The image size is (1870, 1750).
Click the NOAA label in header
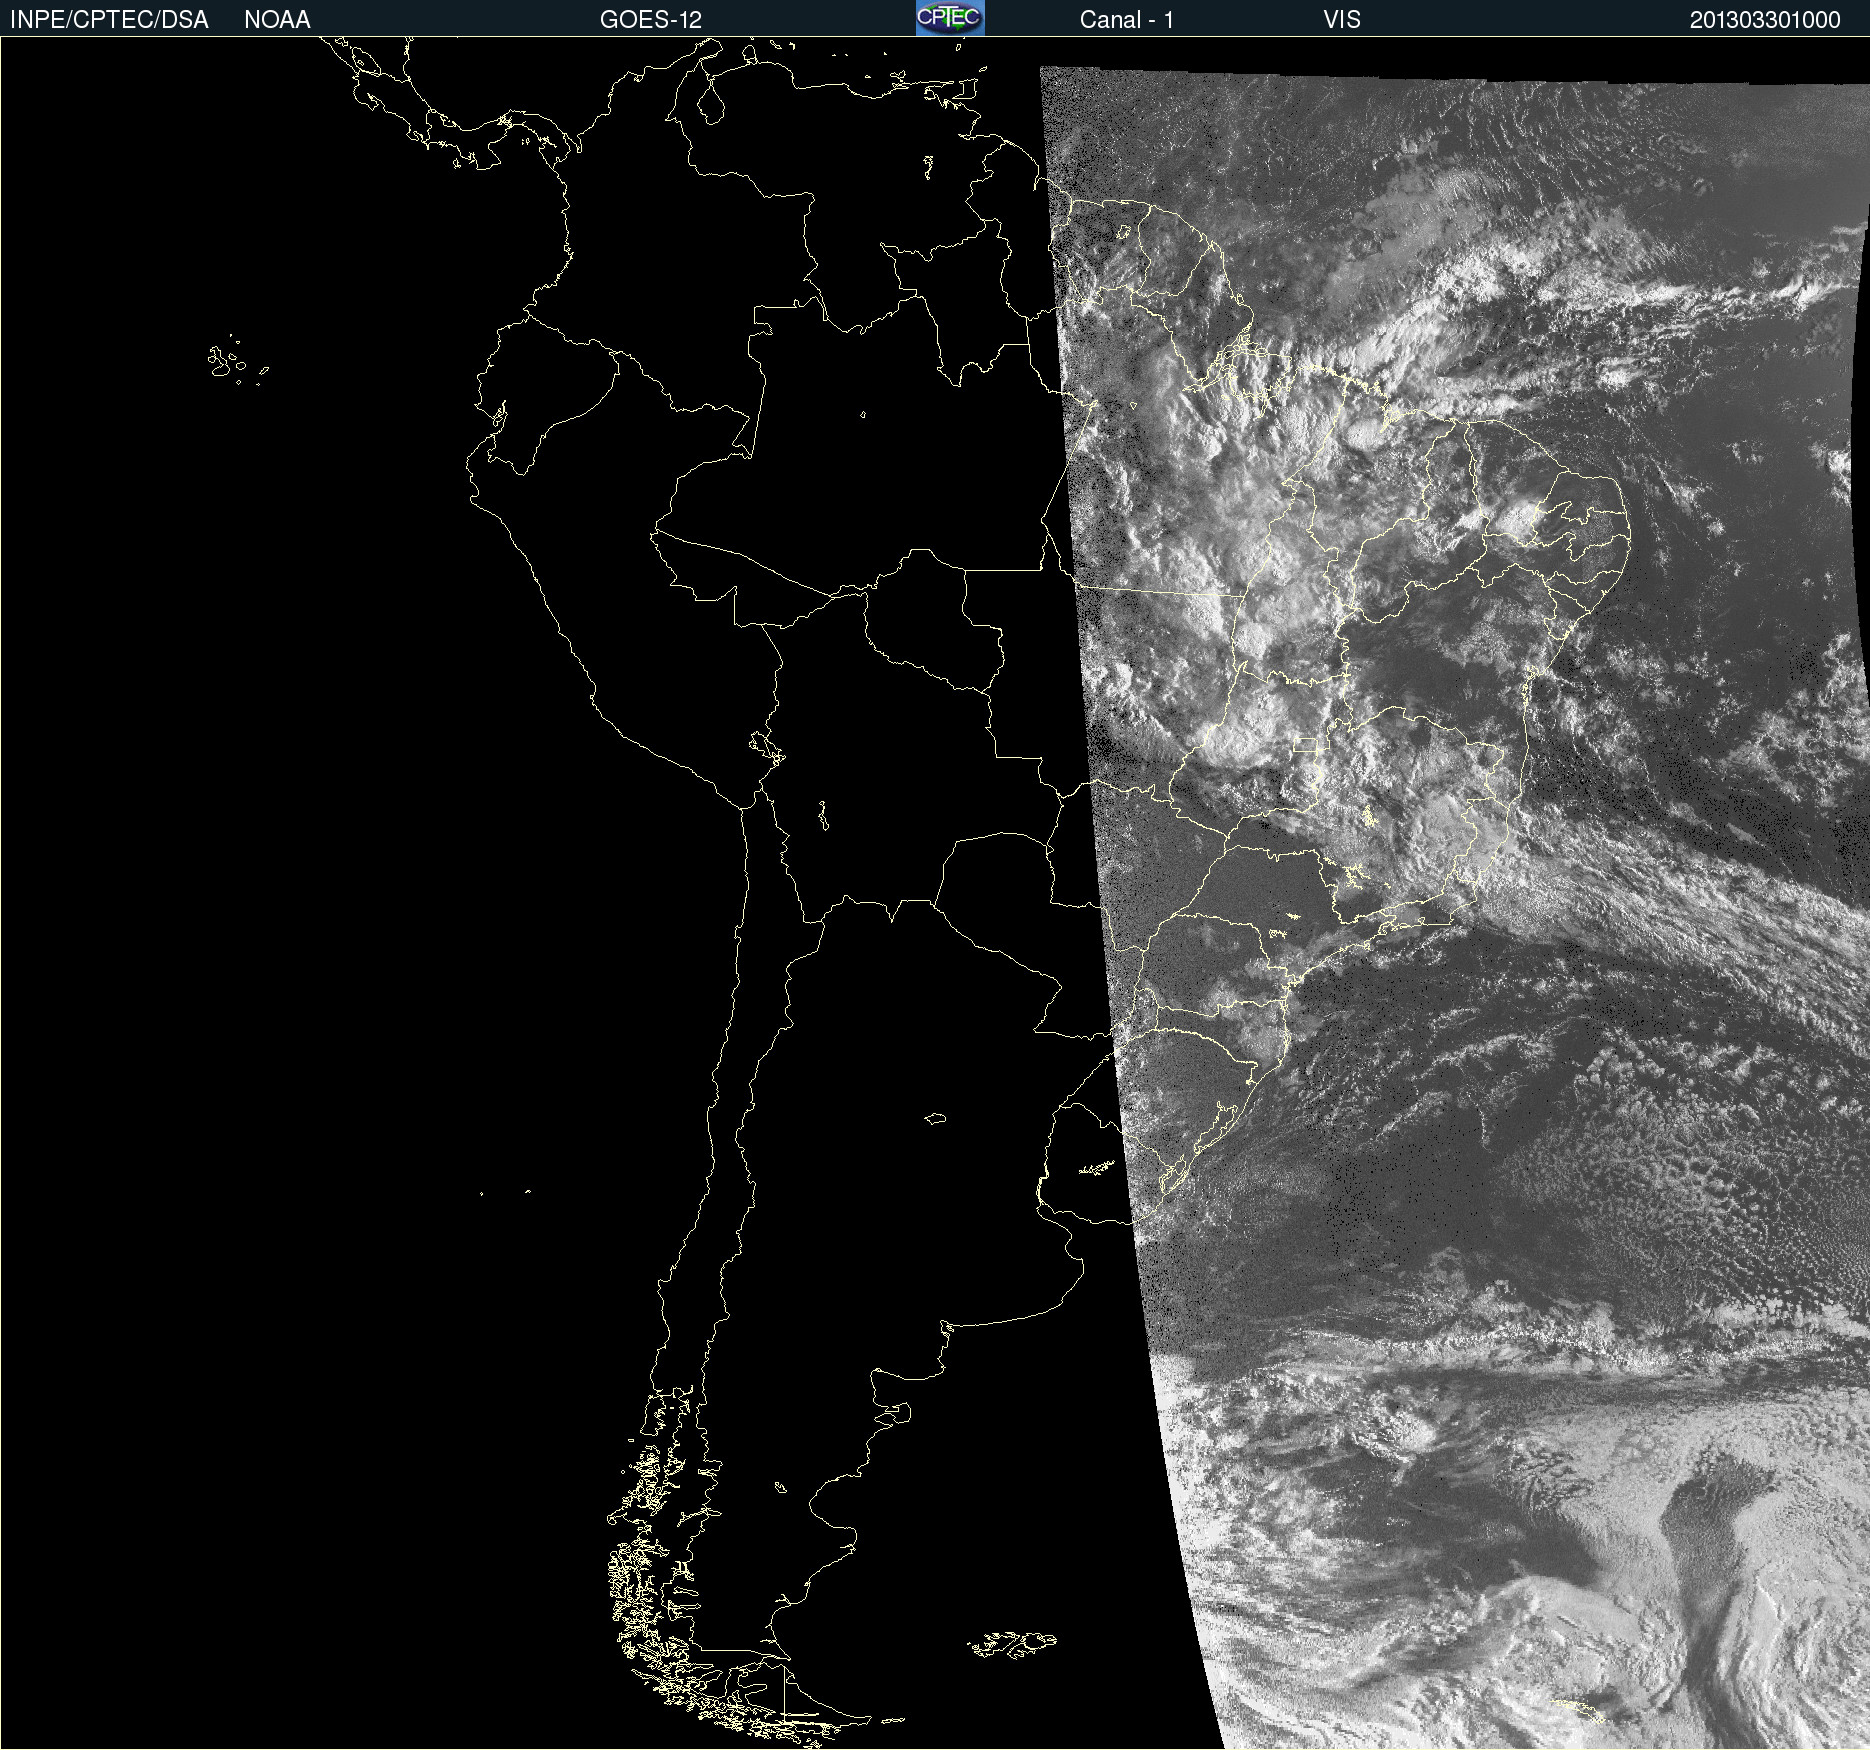click(x=277, y=20)
